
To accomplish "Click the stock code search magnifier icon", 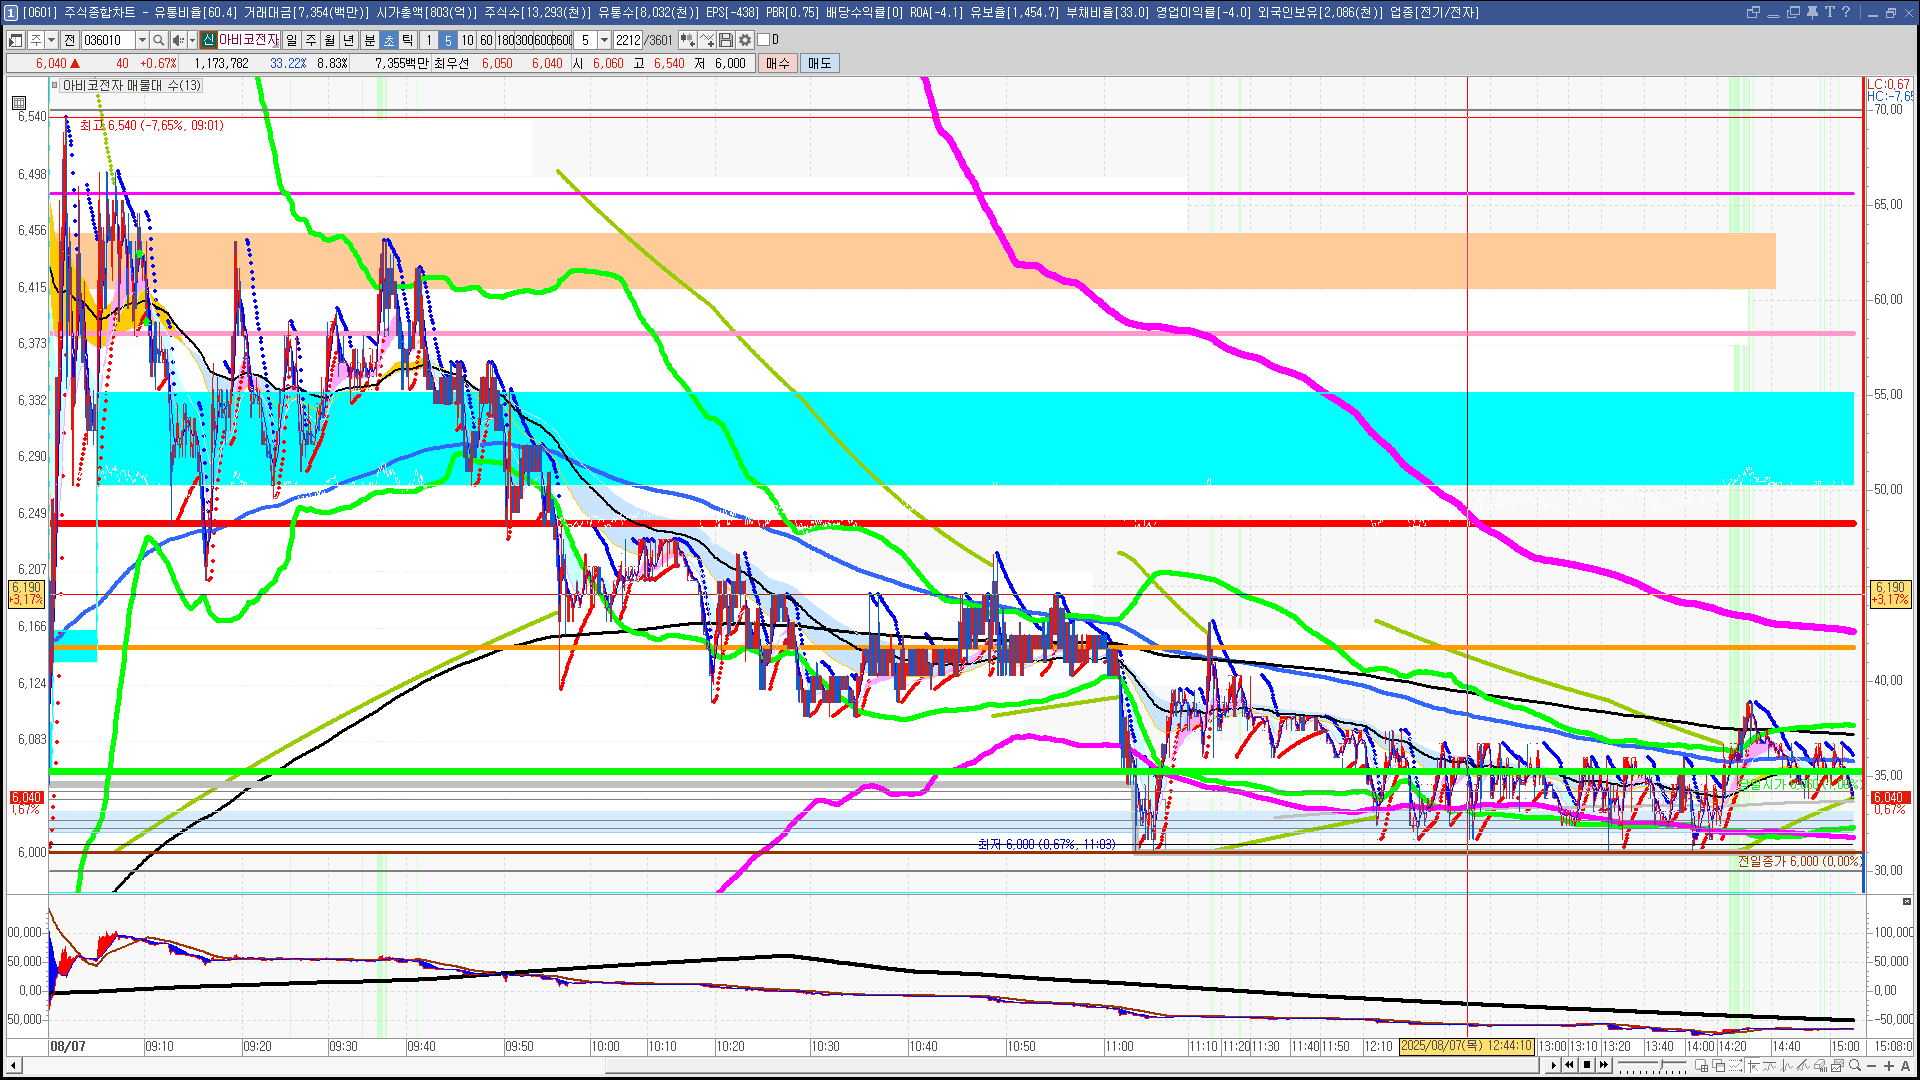I will 159,40.
